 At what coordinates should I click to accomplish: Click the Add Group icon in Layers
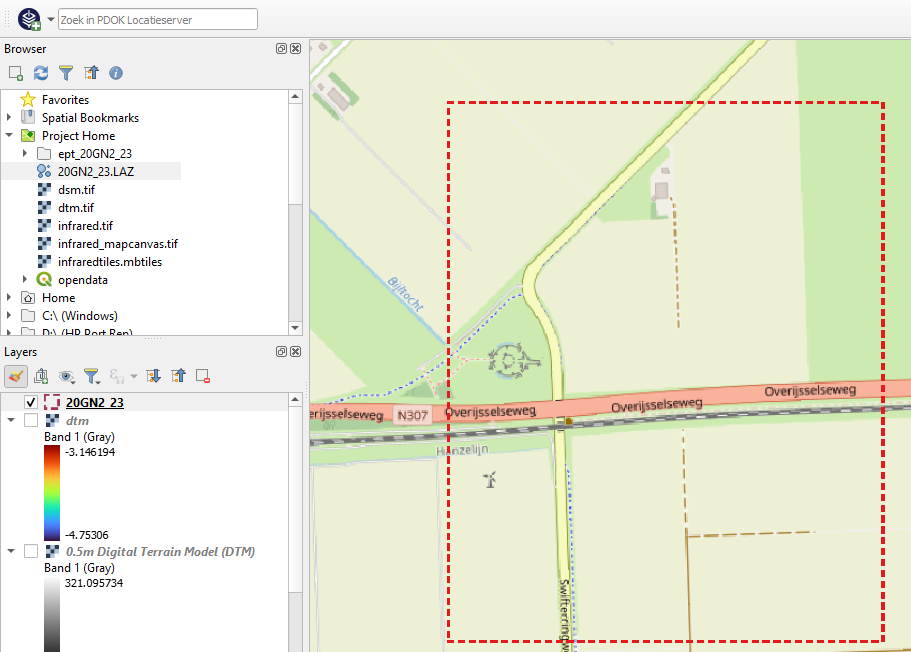41,376
